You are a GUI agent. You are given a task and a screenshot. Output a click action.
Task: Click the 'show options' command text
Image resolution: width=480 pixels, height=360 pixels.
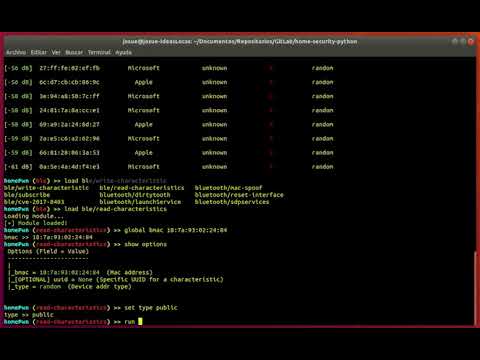(145, 244)
